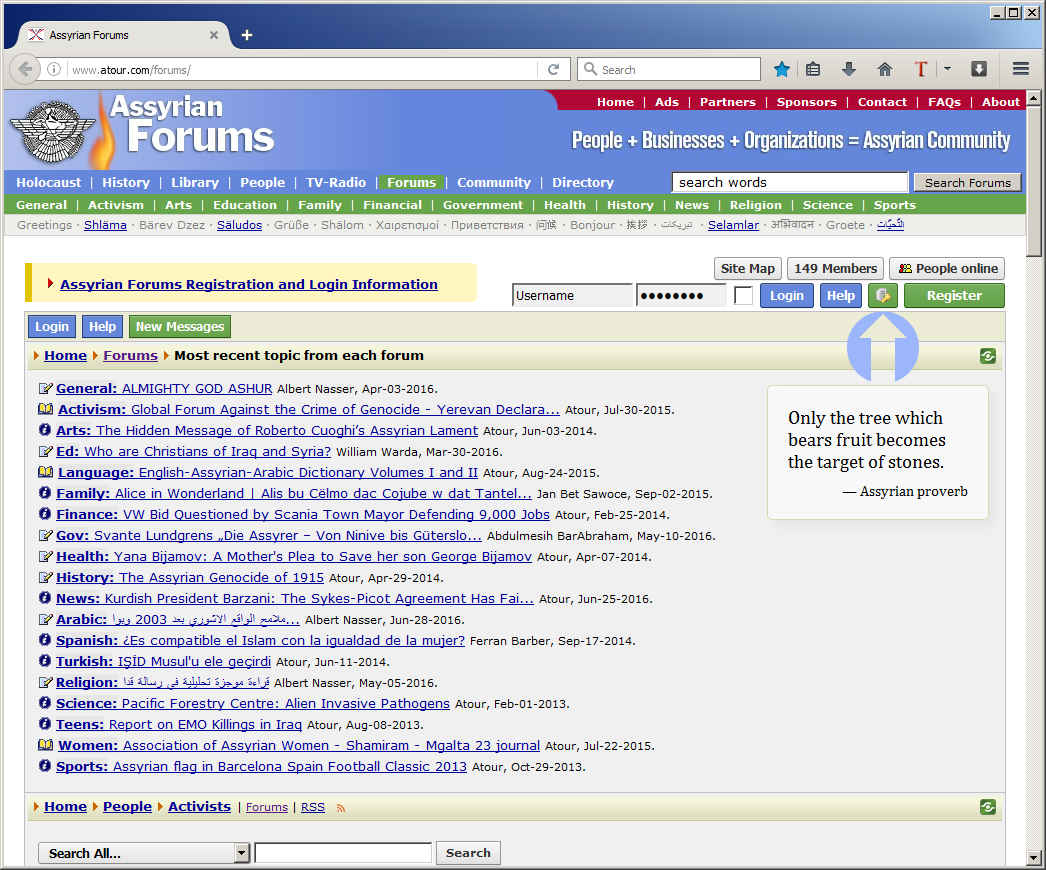1046x870 pixels.
Task: Click the pencil icon beside General topic
Action: [45, 388]
